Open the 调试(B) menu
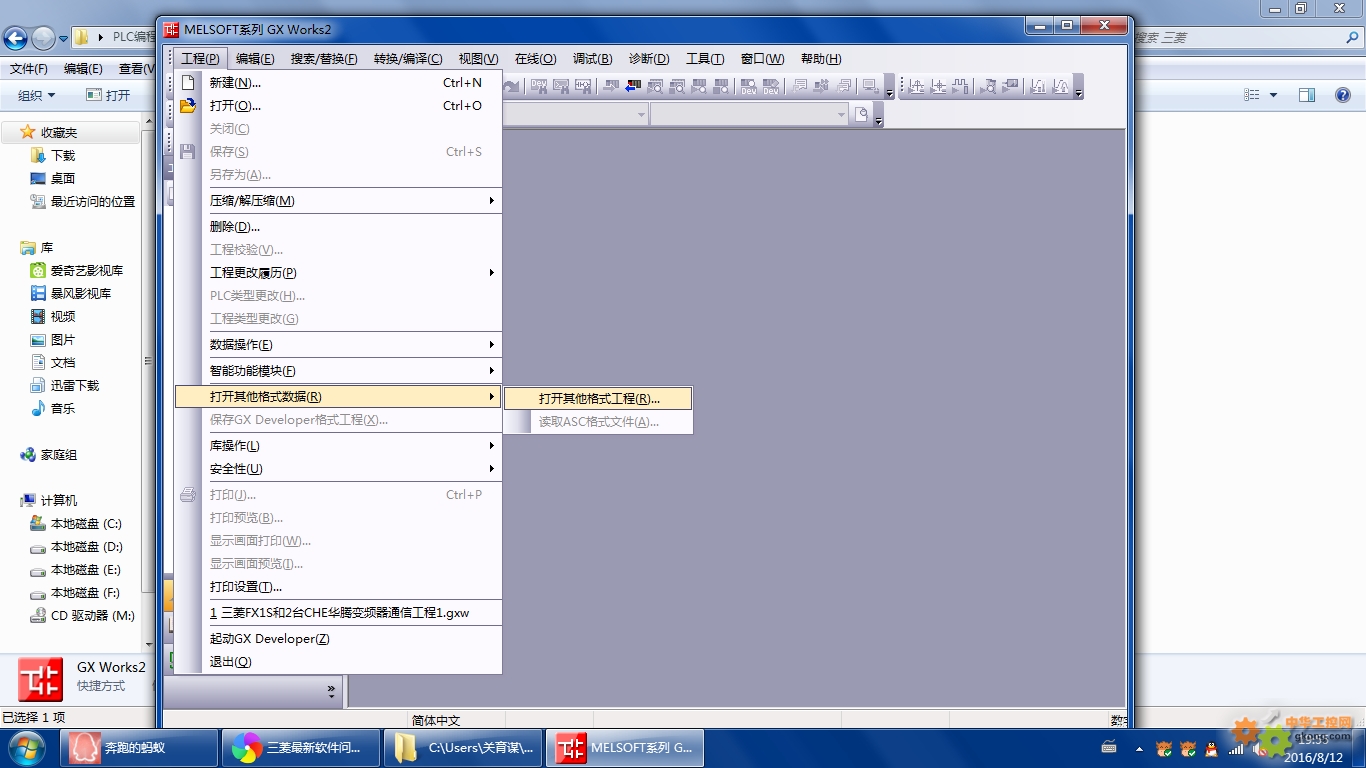 (592, 59)
